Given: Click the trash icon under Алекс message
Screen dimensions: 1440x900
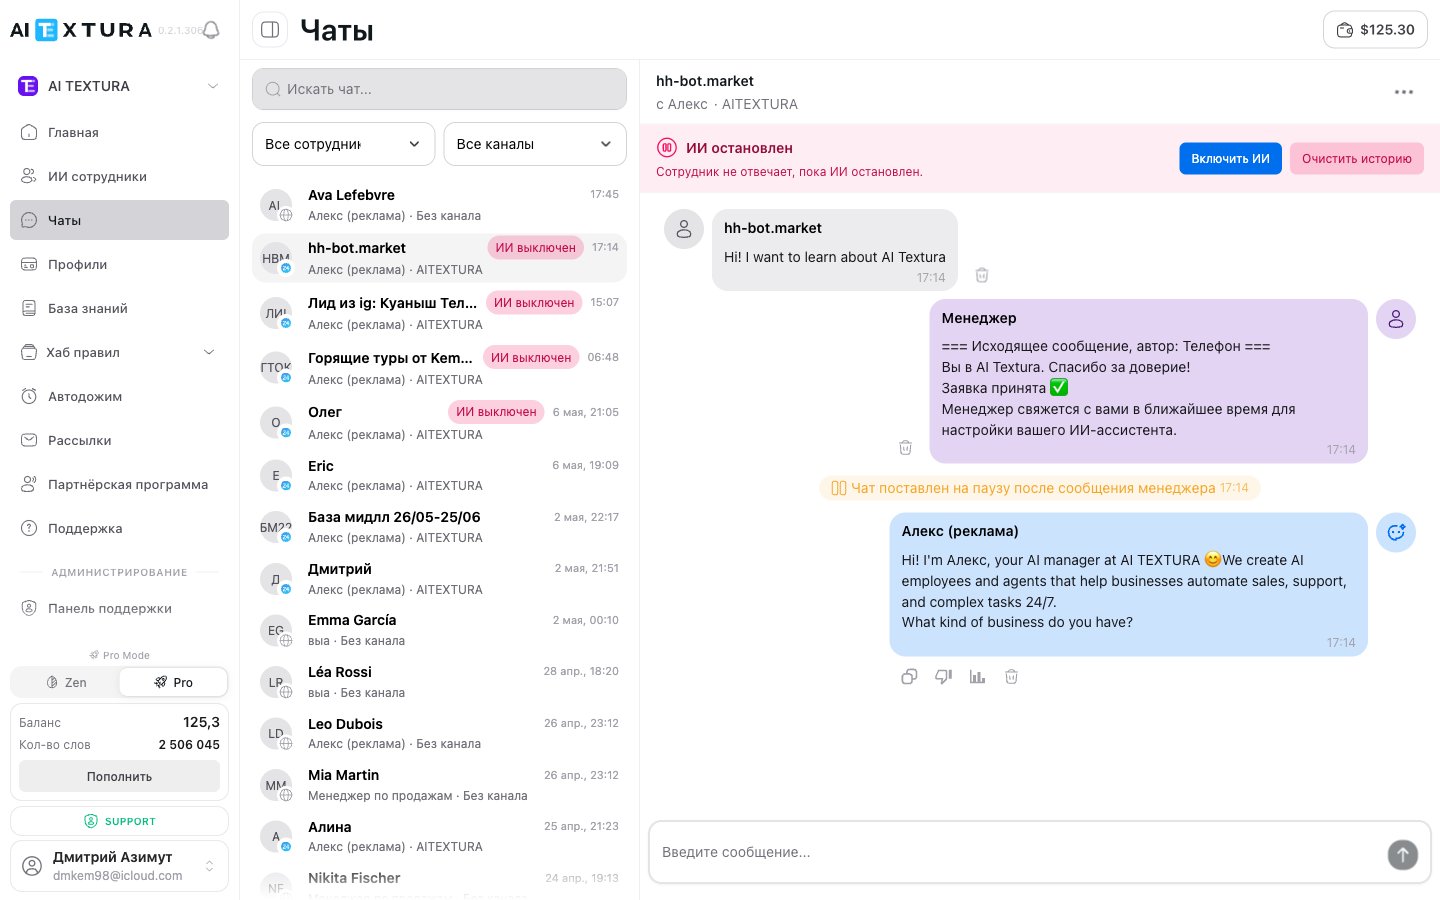Looking at the screenshot, I should coord(1011,677).
